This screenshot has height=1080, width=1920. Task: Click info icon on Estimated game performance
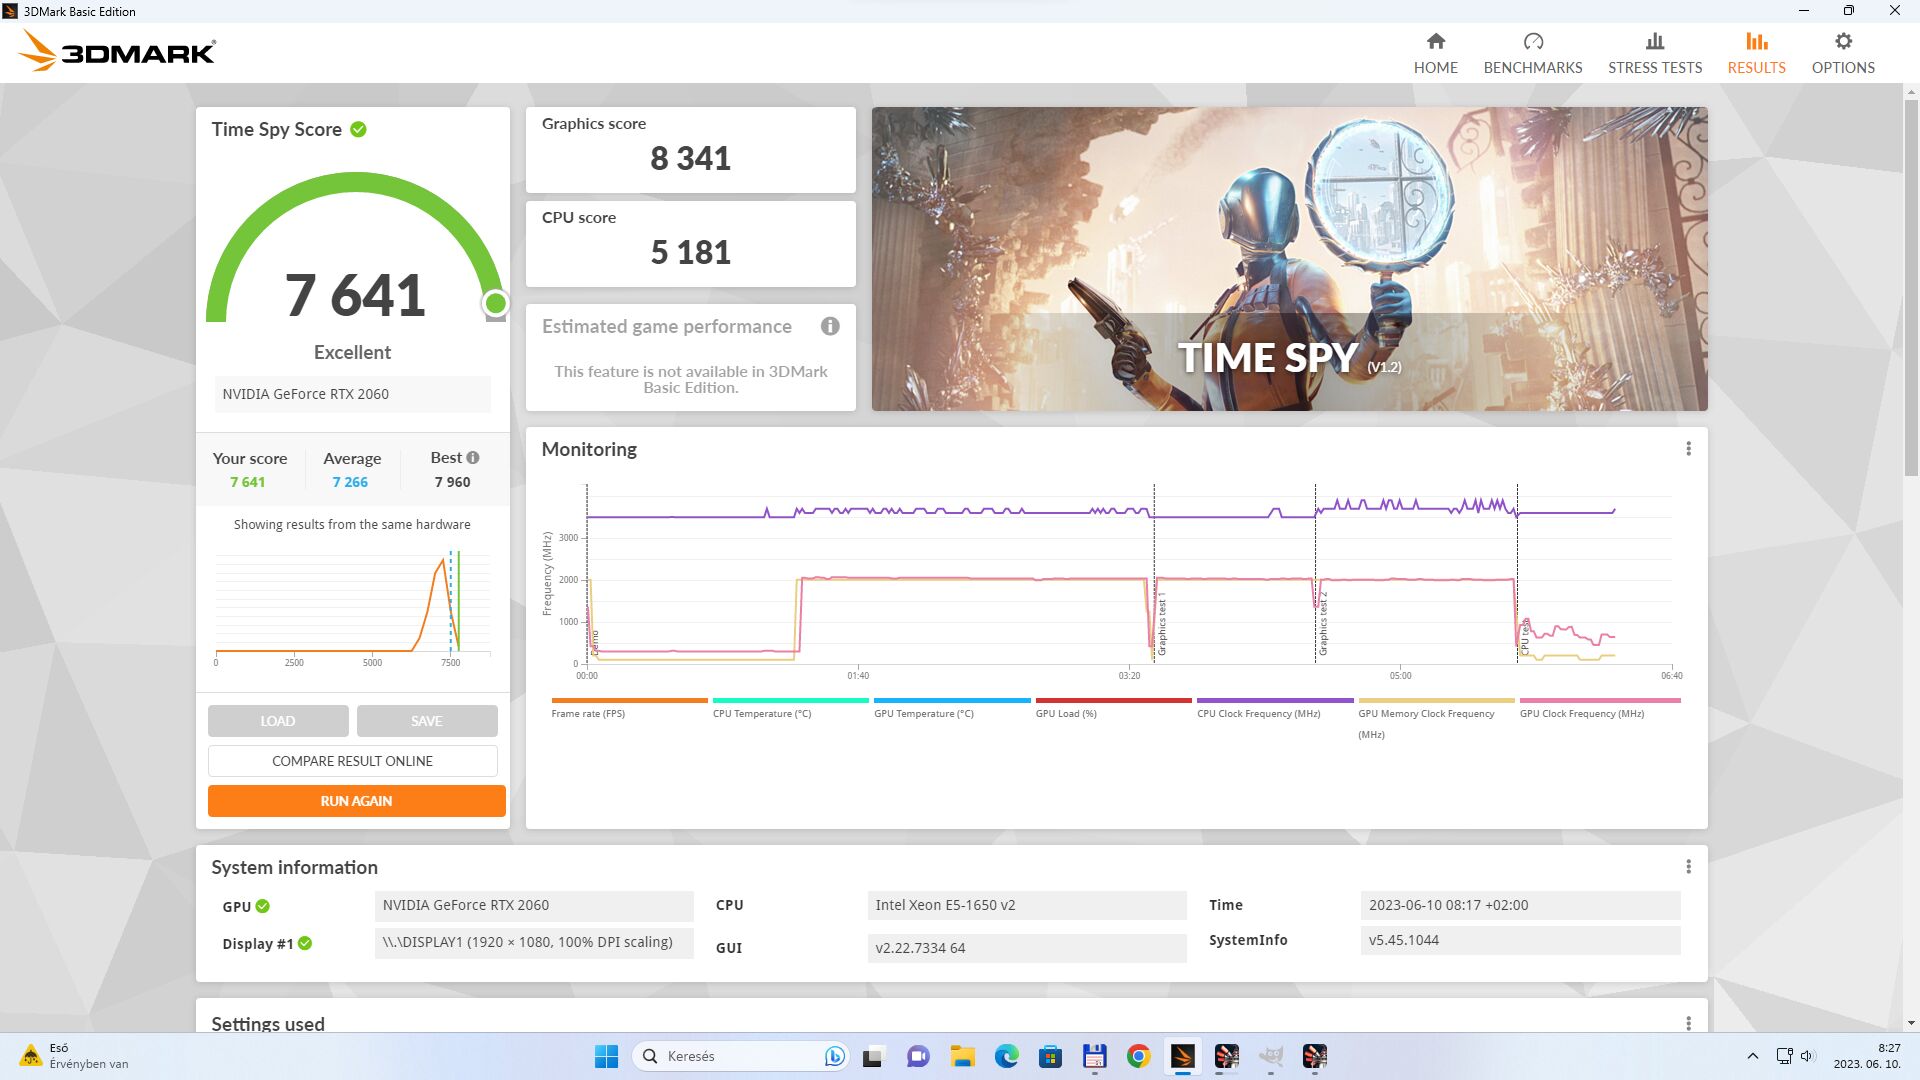pyautogui.click(x=830, y=326)
